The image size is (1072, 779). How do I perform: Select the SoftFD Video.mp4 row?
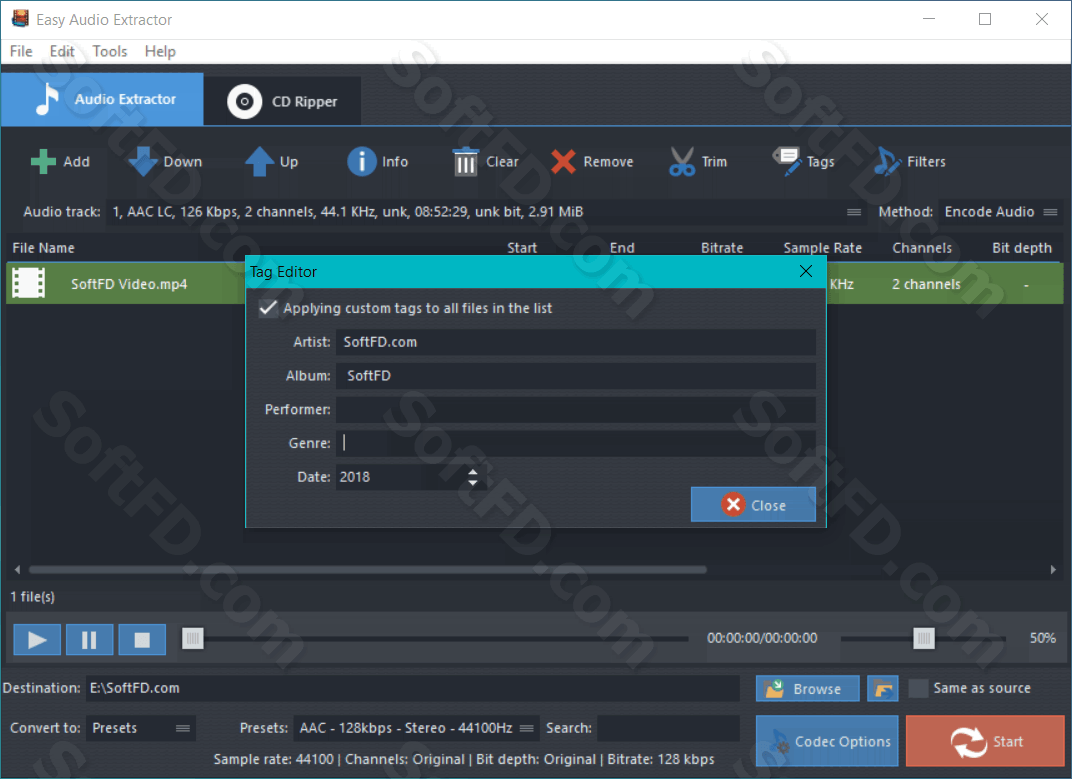pos(535,283)
